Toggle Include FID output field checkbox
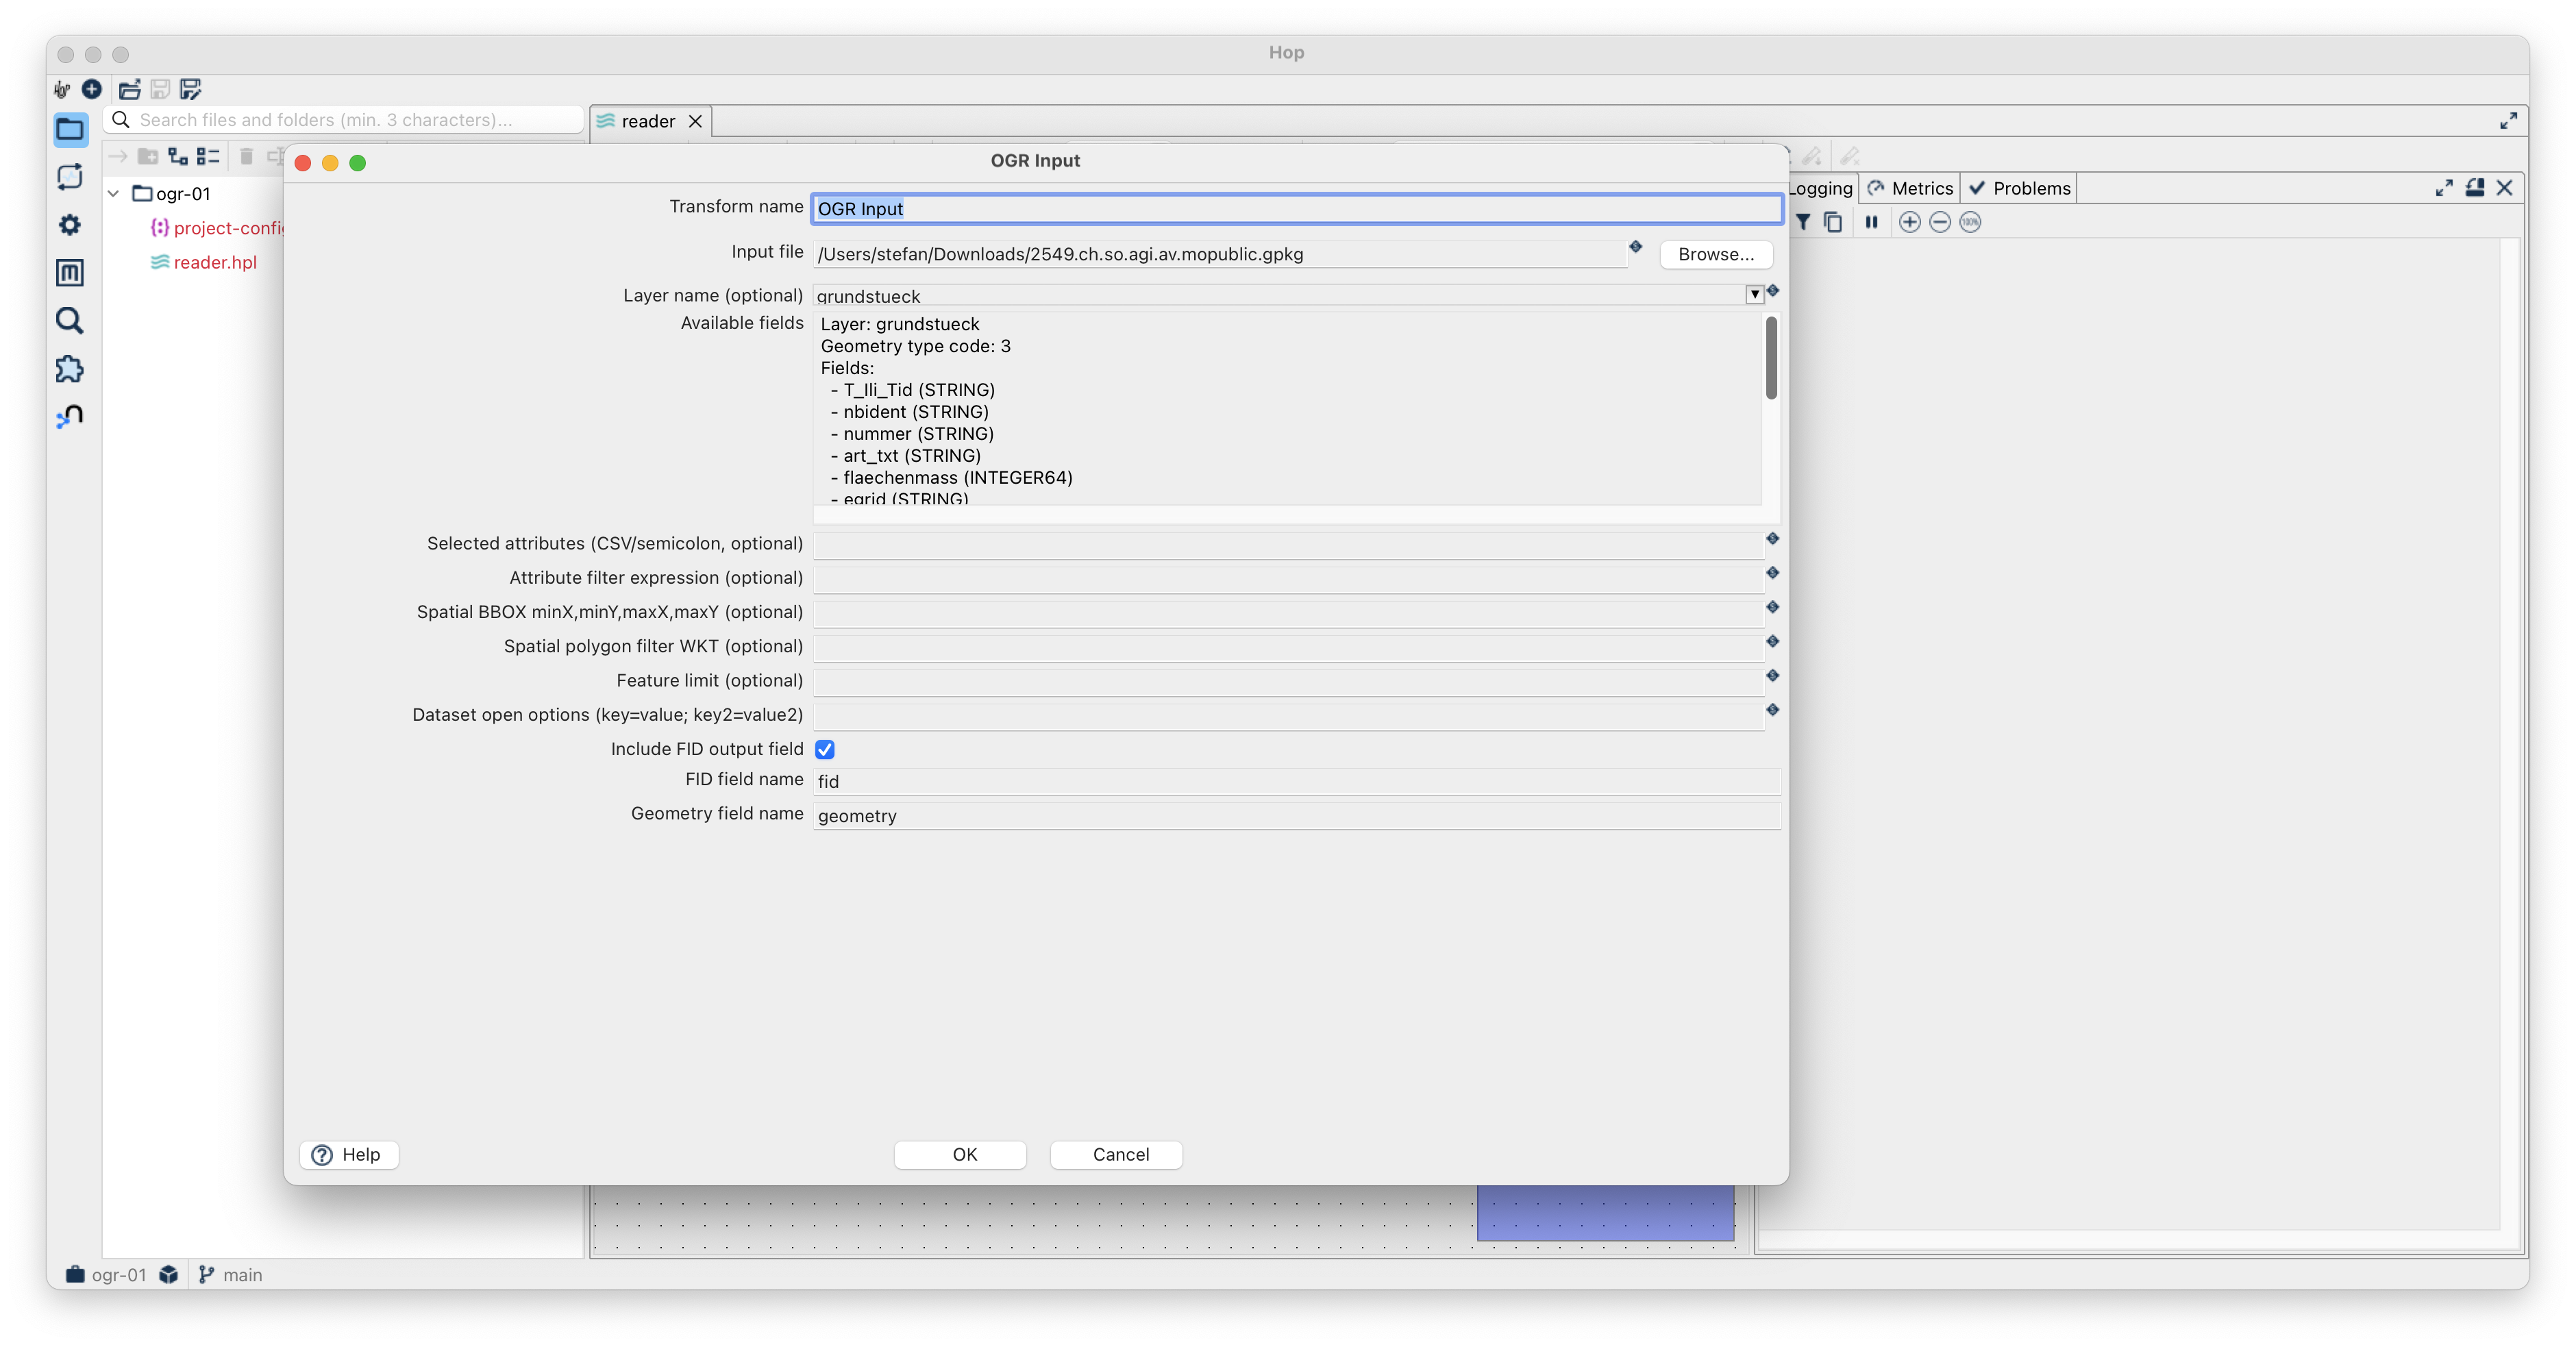Image resolution: width=2576 pixels, height=1347 pixels. [x=825, y=749]
